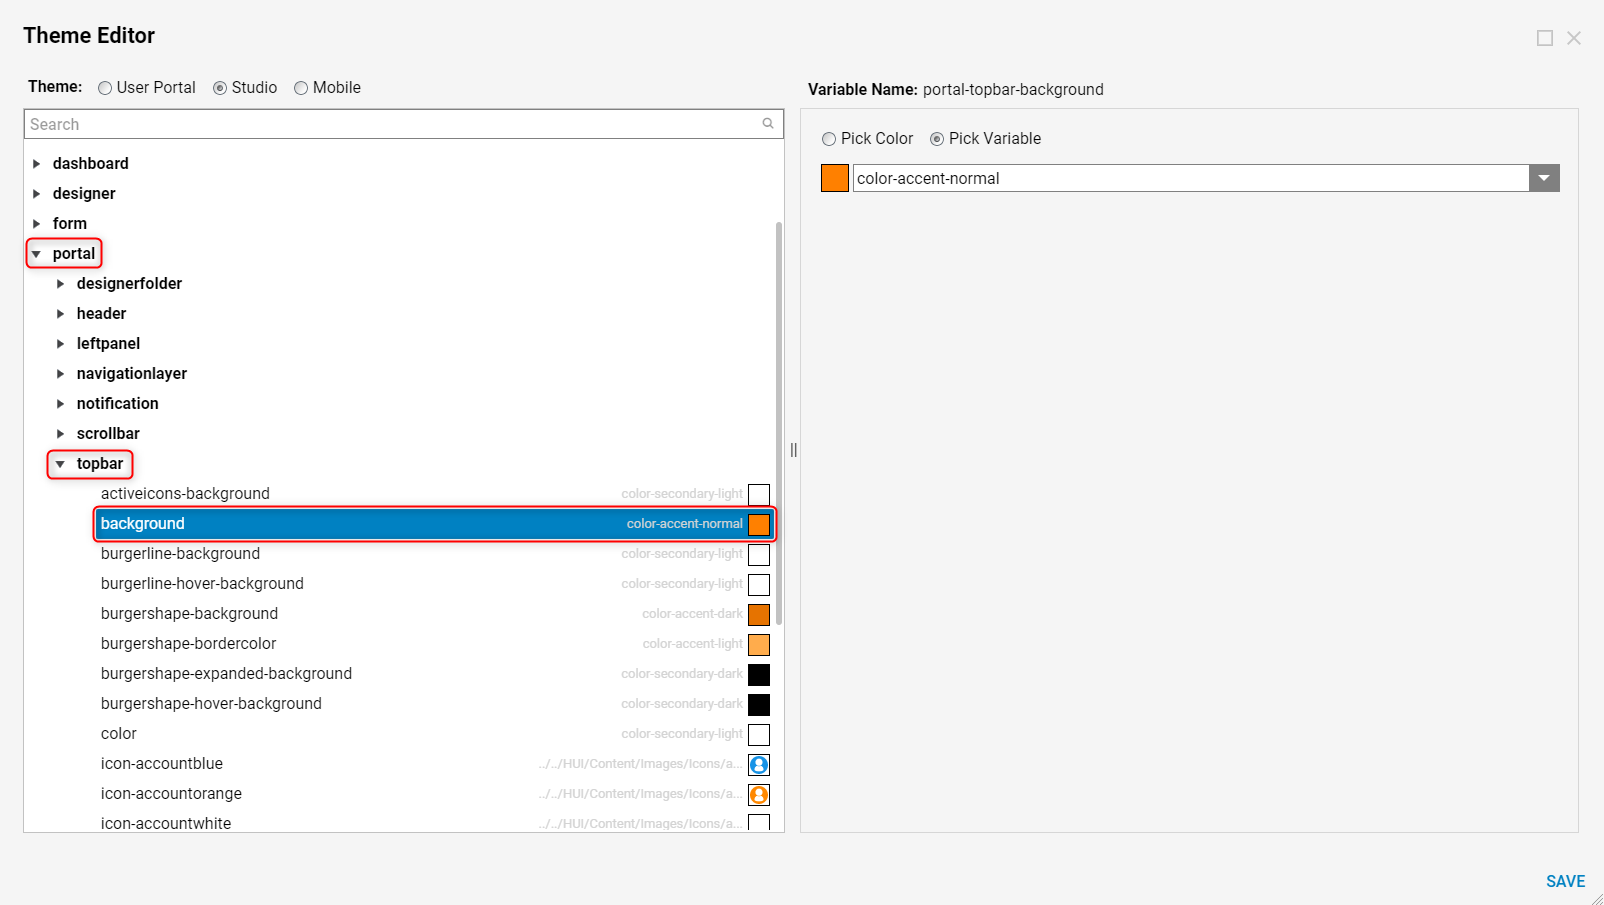Close the Theme Editor dialog
Image resolution: width=1604 pixels, height=905 pixels.
coord(1574,38)
